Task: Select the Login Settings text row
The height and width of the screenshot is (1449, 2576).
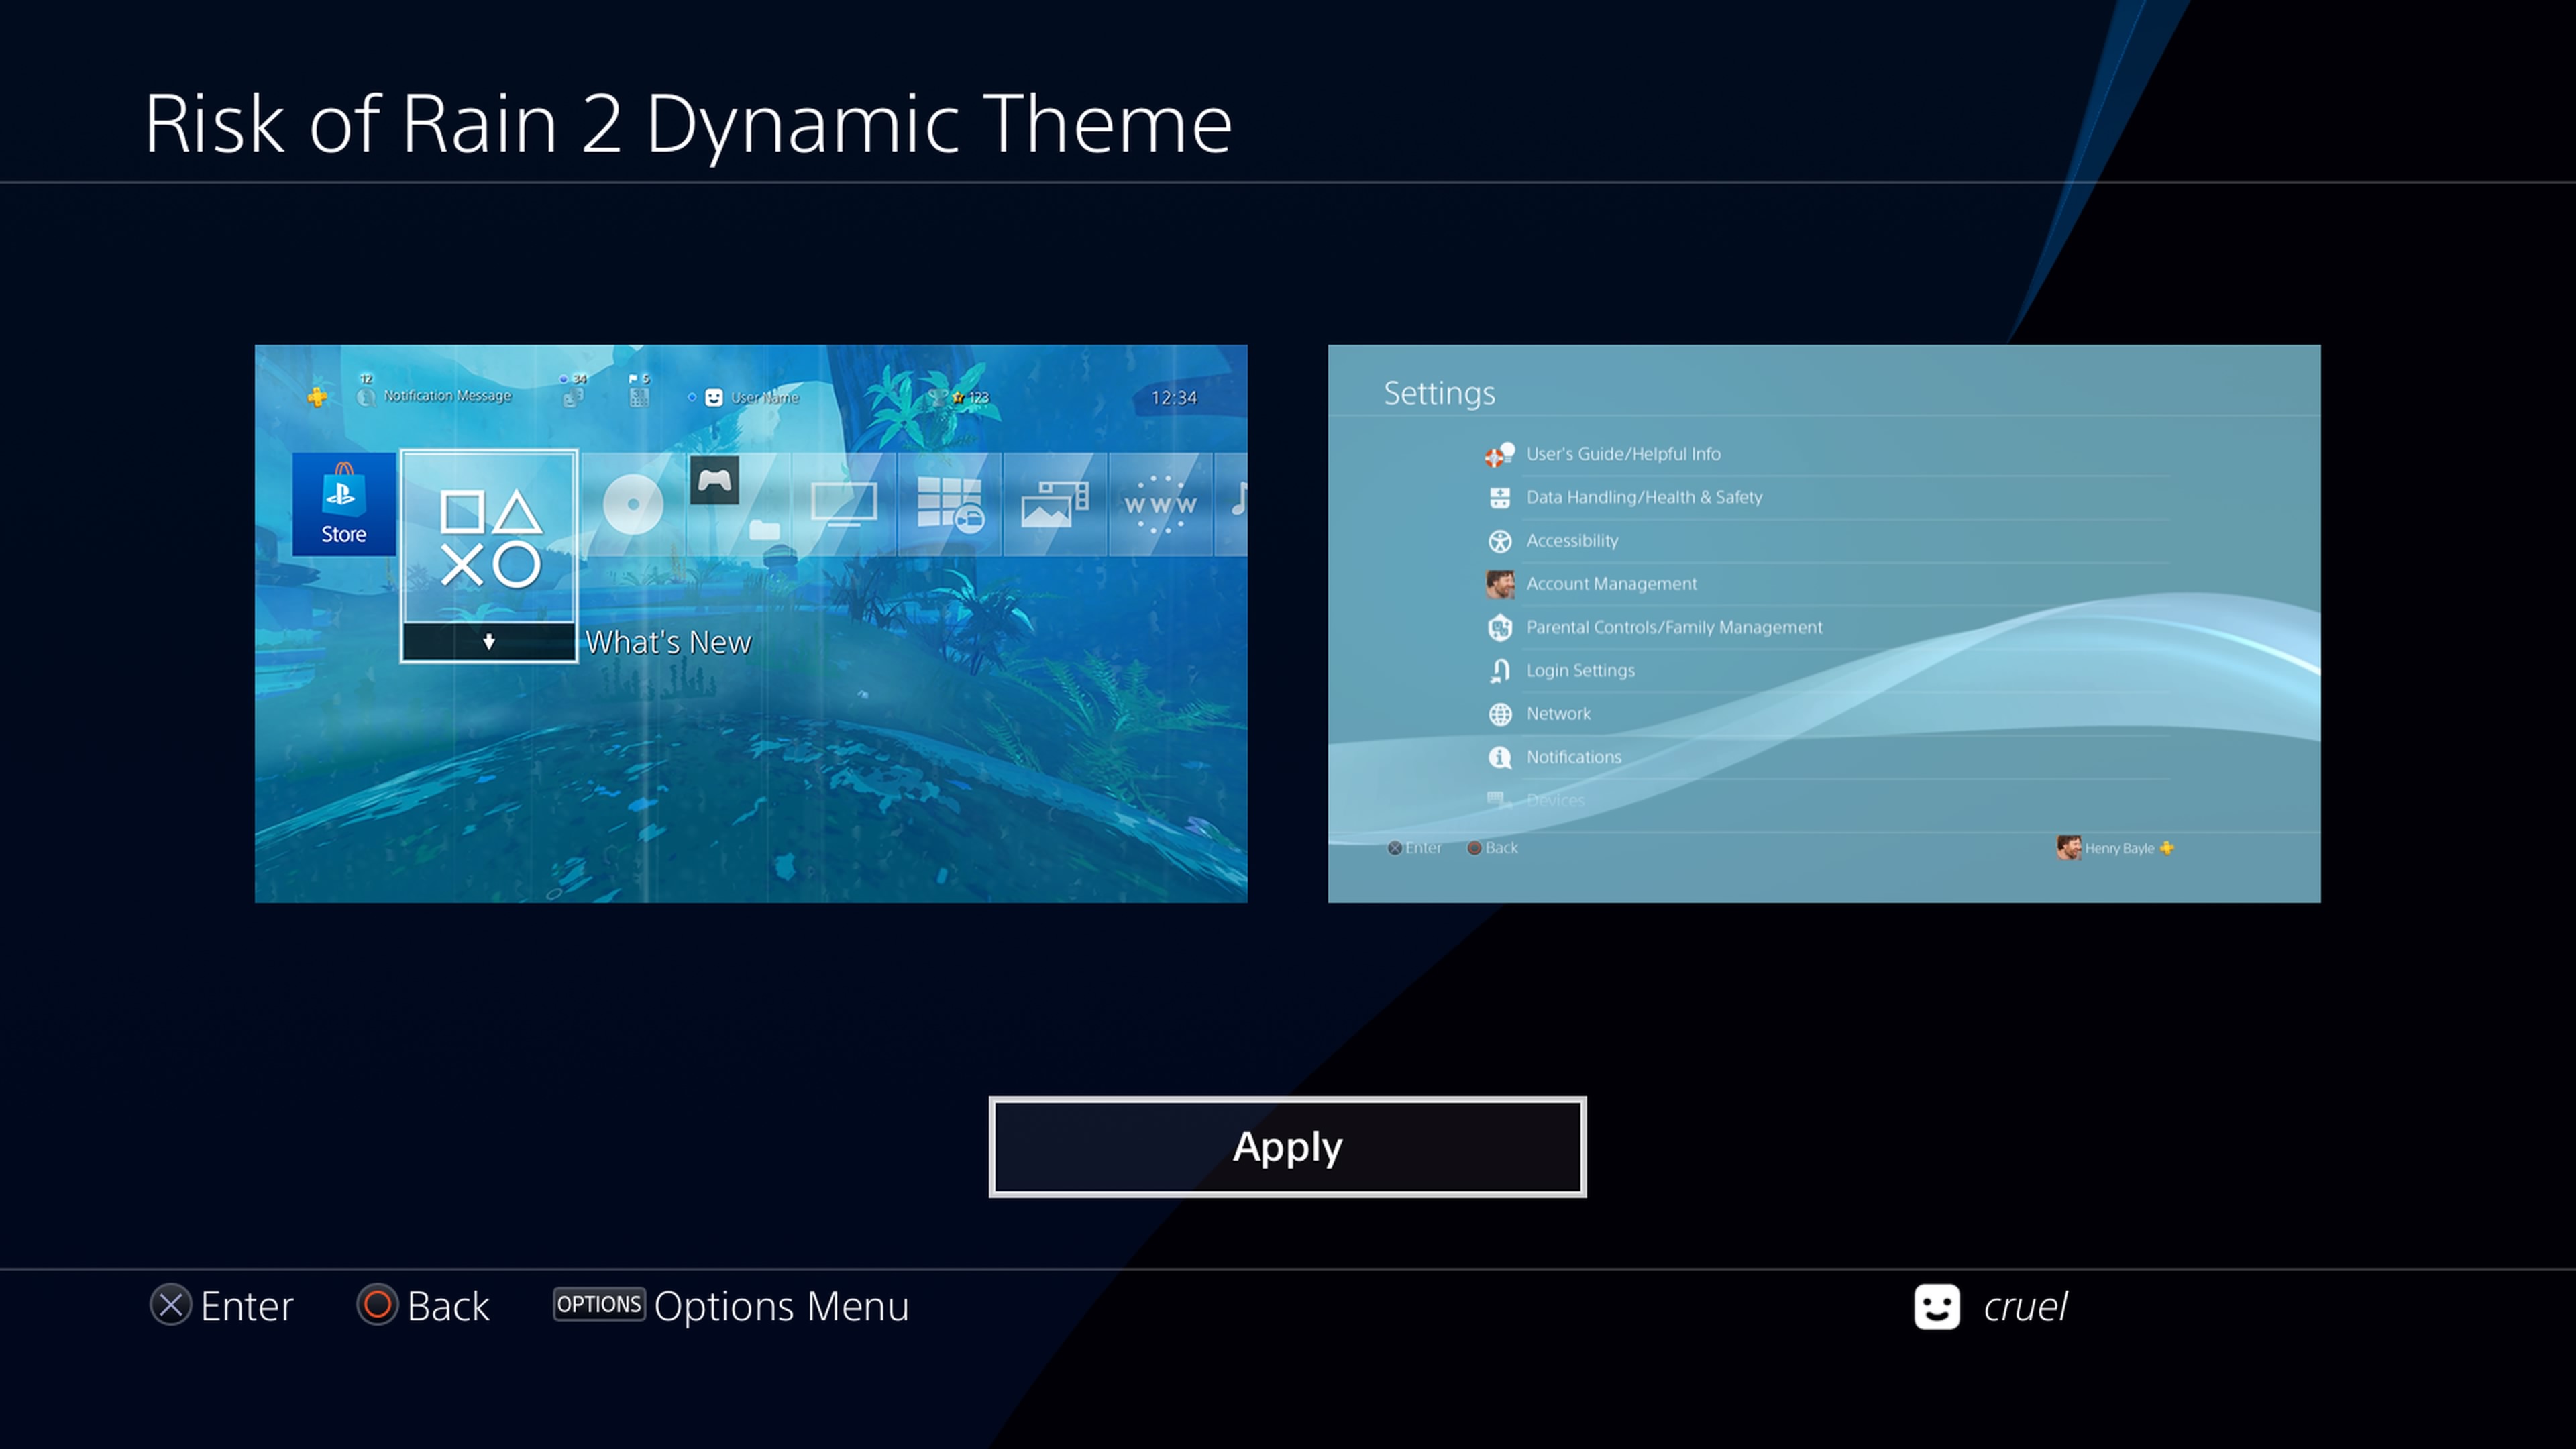Action: (1580, 671)
